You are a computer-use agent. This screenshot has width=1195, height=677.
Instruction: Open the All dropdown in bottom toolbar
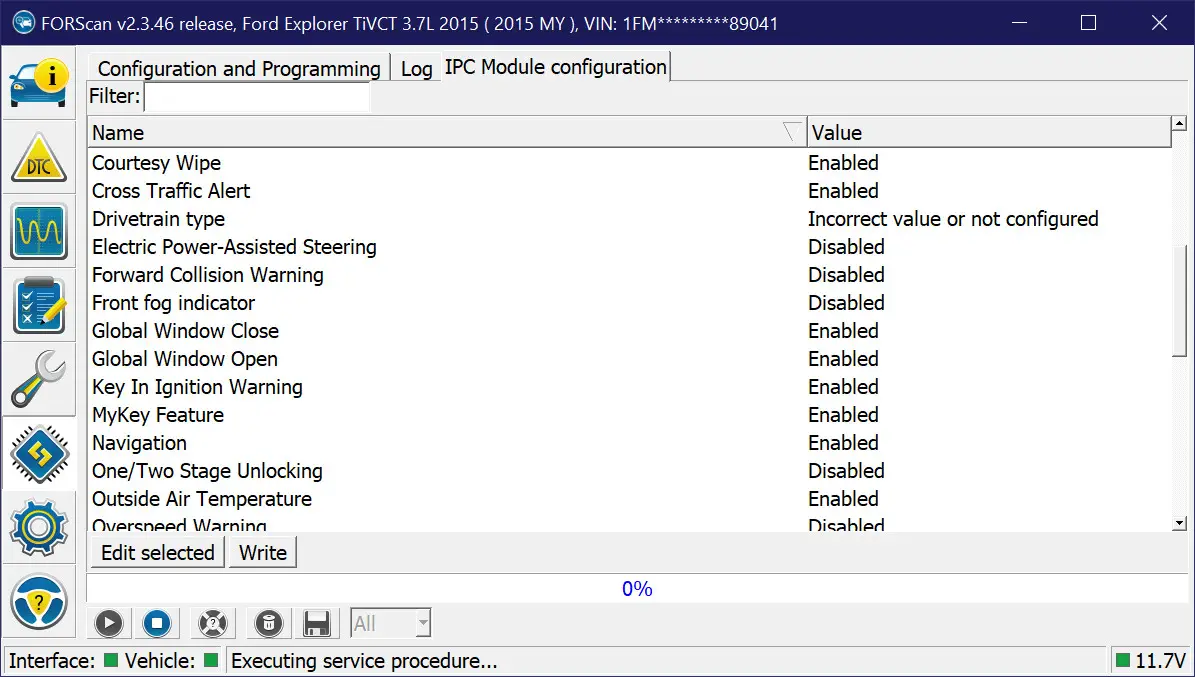click(391, 624)
